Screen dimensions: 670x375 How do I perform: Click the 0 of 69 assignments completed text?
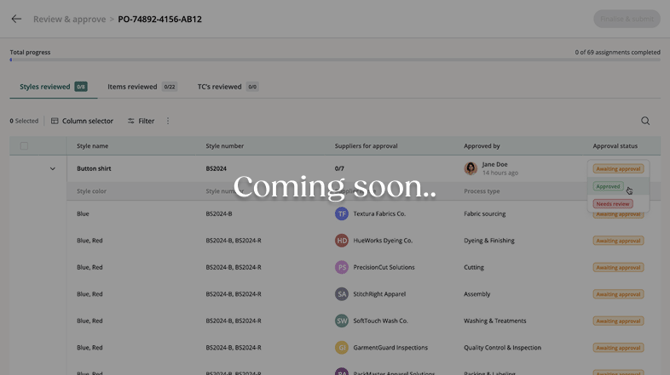[x=617, y=52]
